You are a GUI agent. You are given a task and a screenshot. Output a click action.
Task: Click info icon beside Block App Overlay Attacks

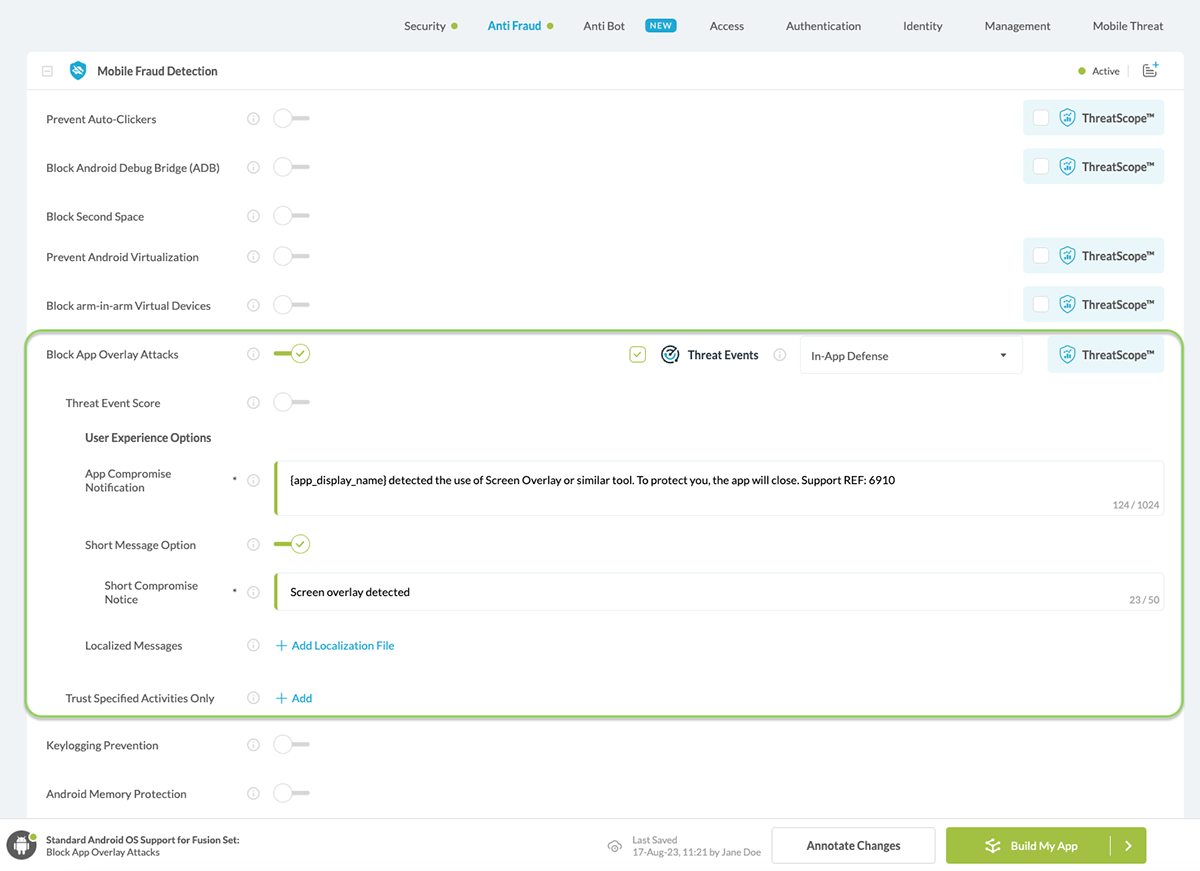click(x=253, y=354)
